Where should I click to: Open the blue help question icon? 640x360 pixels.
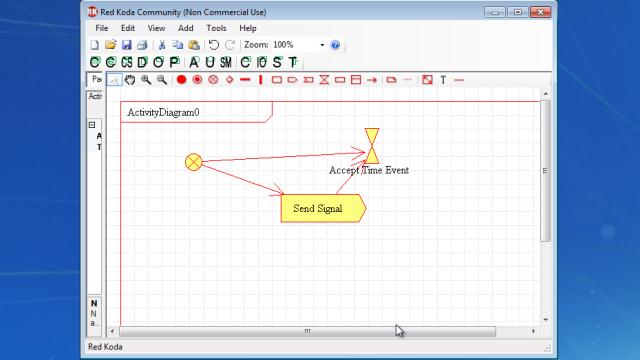[x=335, y=45]
